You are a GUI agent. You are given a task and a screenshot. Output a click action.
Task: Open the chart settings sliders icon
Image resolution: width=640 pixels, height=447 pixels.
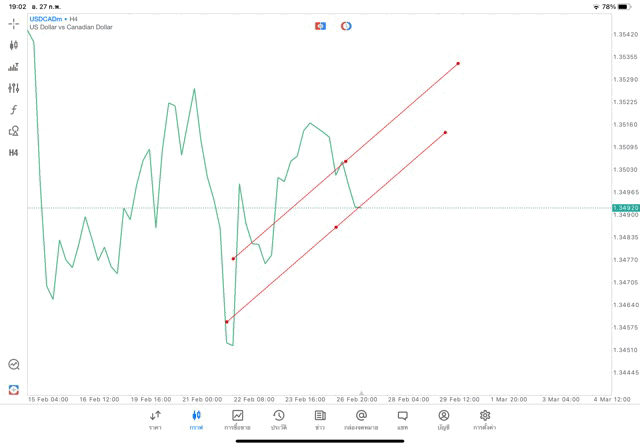[x=14, y=88]
